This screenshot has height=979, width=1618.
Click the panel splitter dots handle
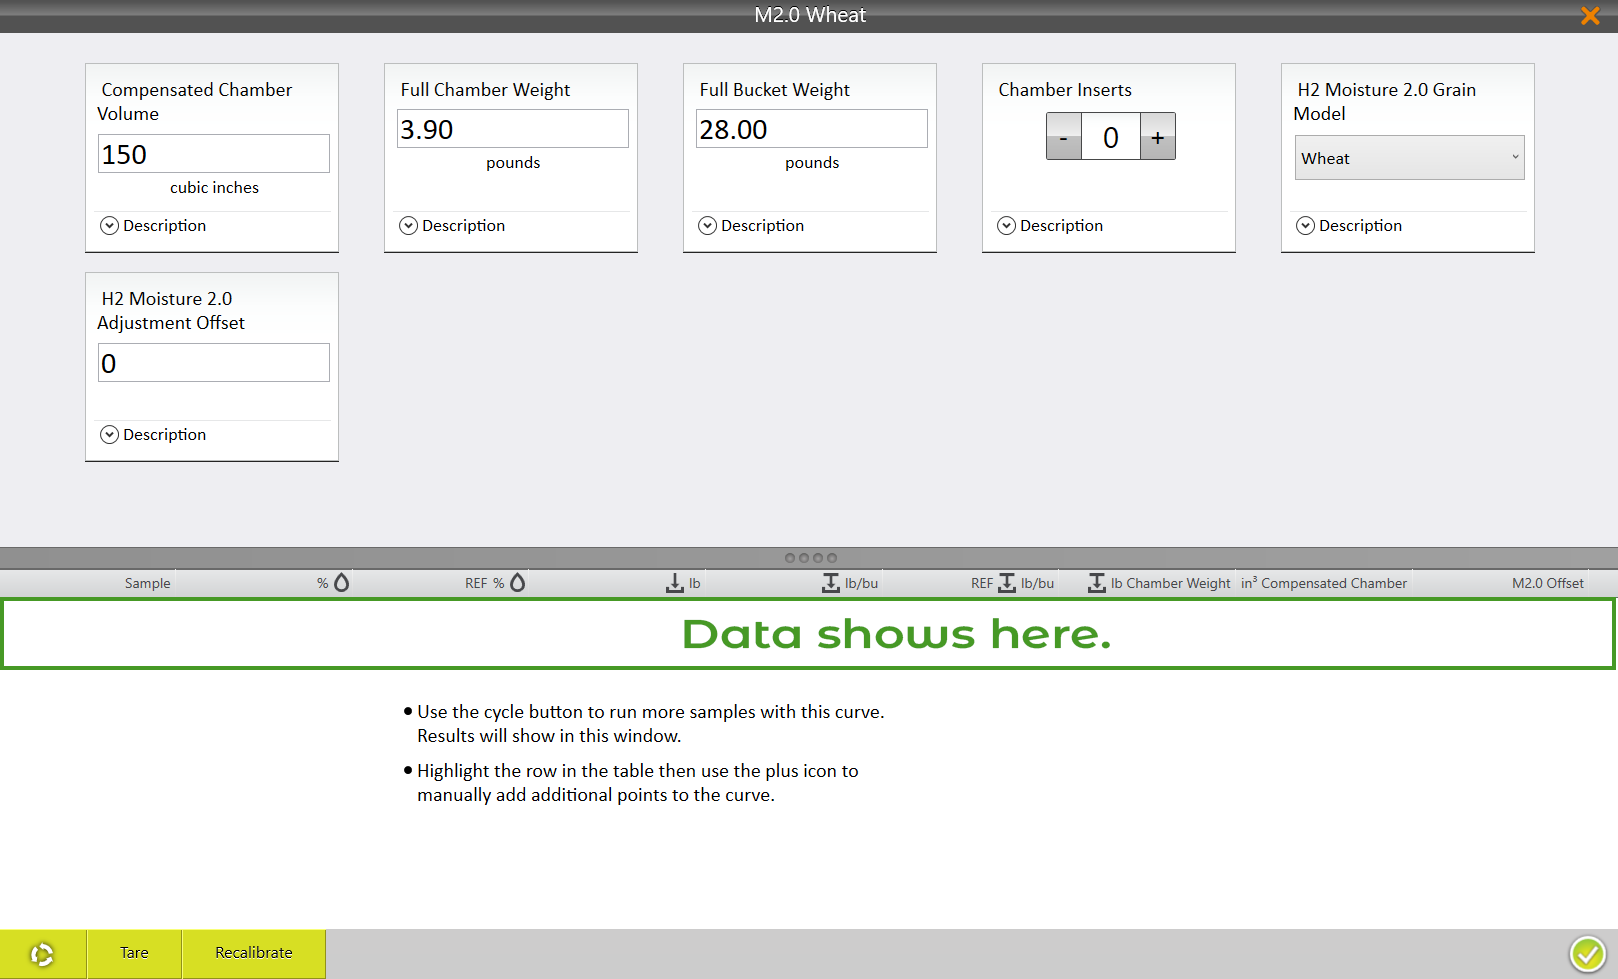click(x=810, y=558)
